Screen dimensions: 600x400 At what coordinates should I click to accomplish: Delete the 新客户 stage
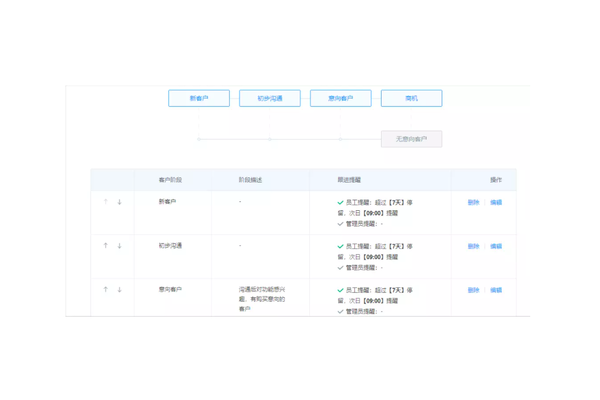point(473,203)
